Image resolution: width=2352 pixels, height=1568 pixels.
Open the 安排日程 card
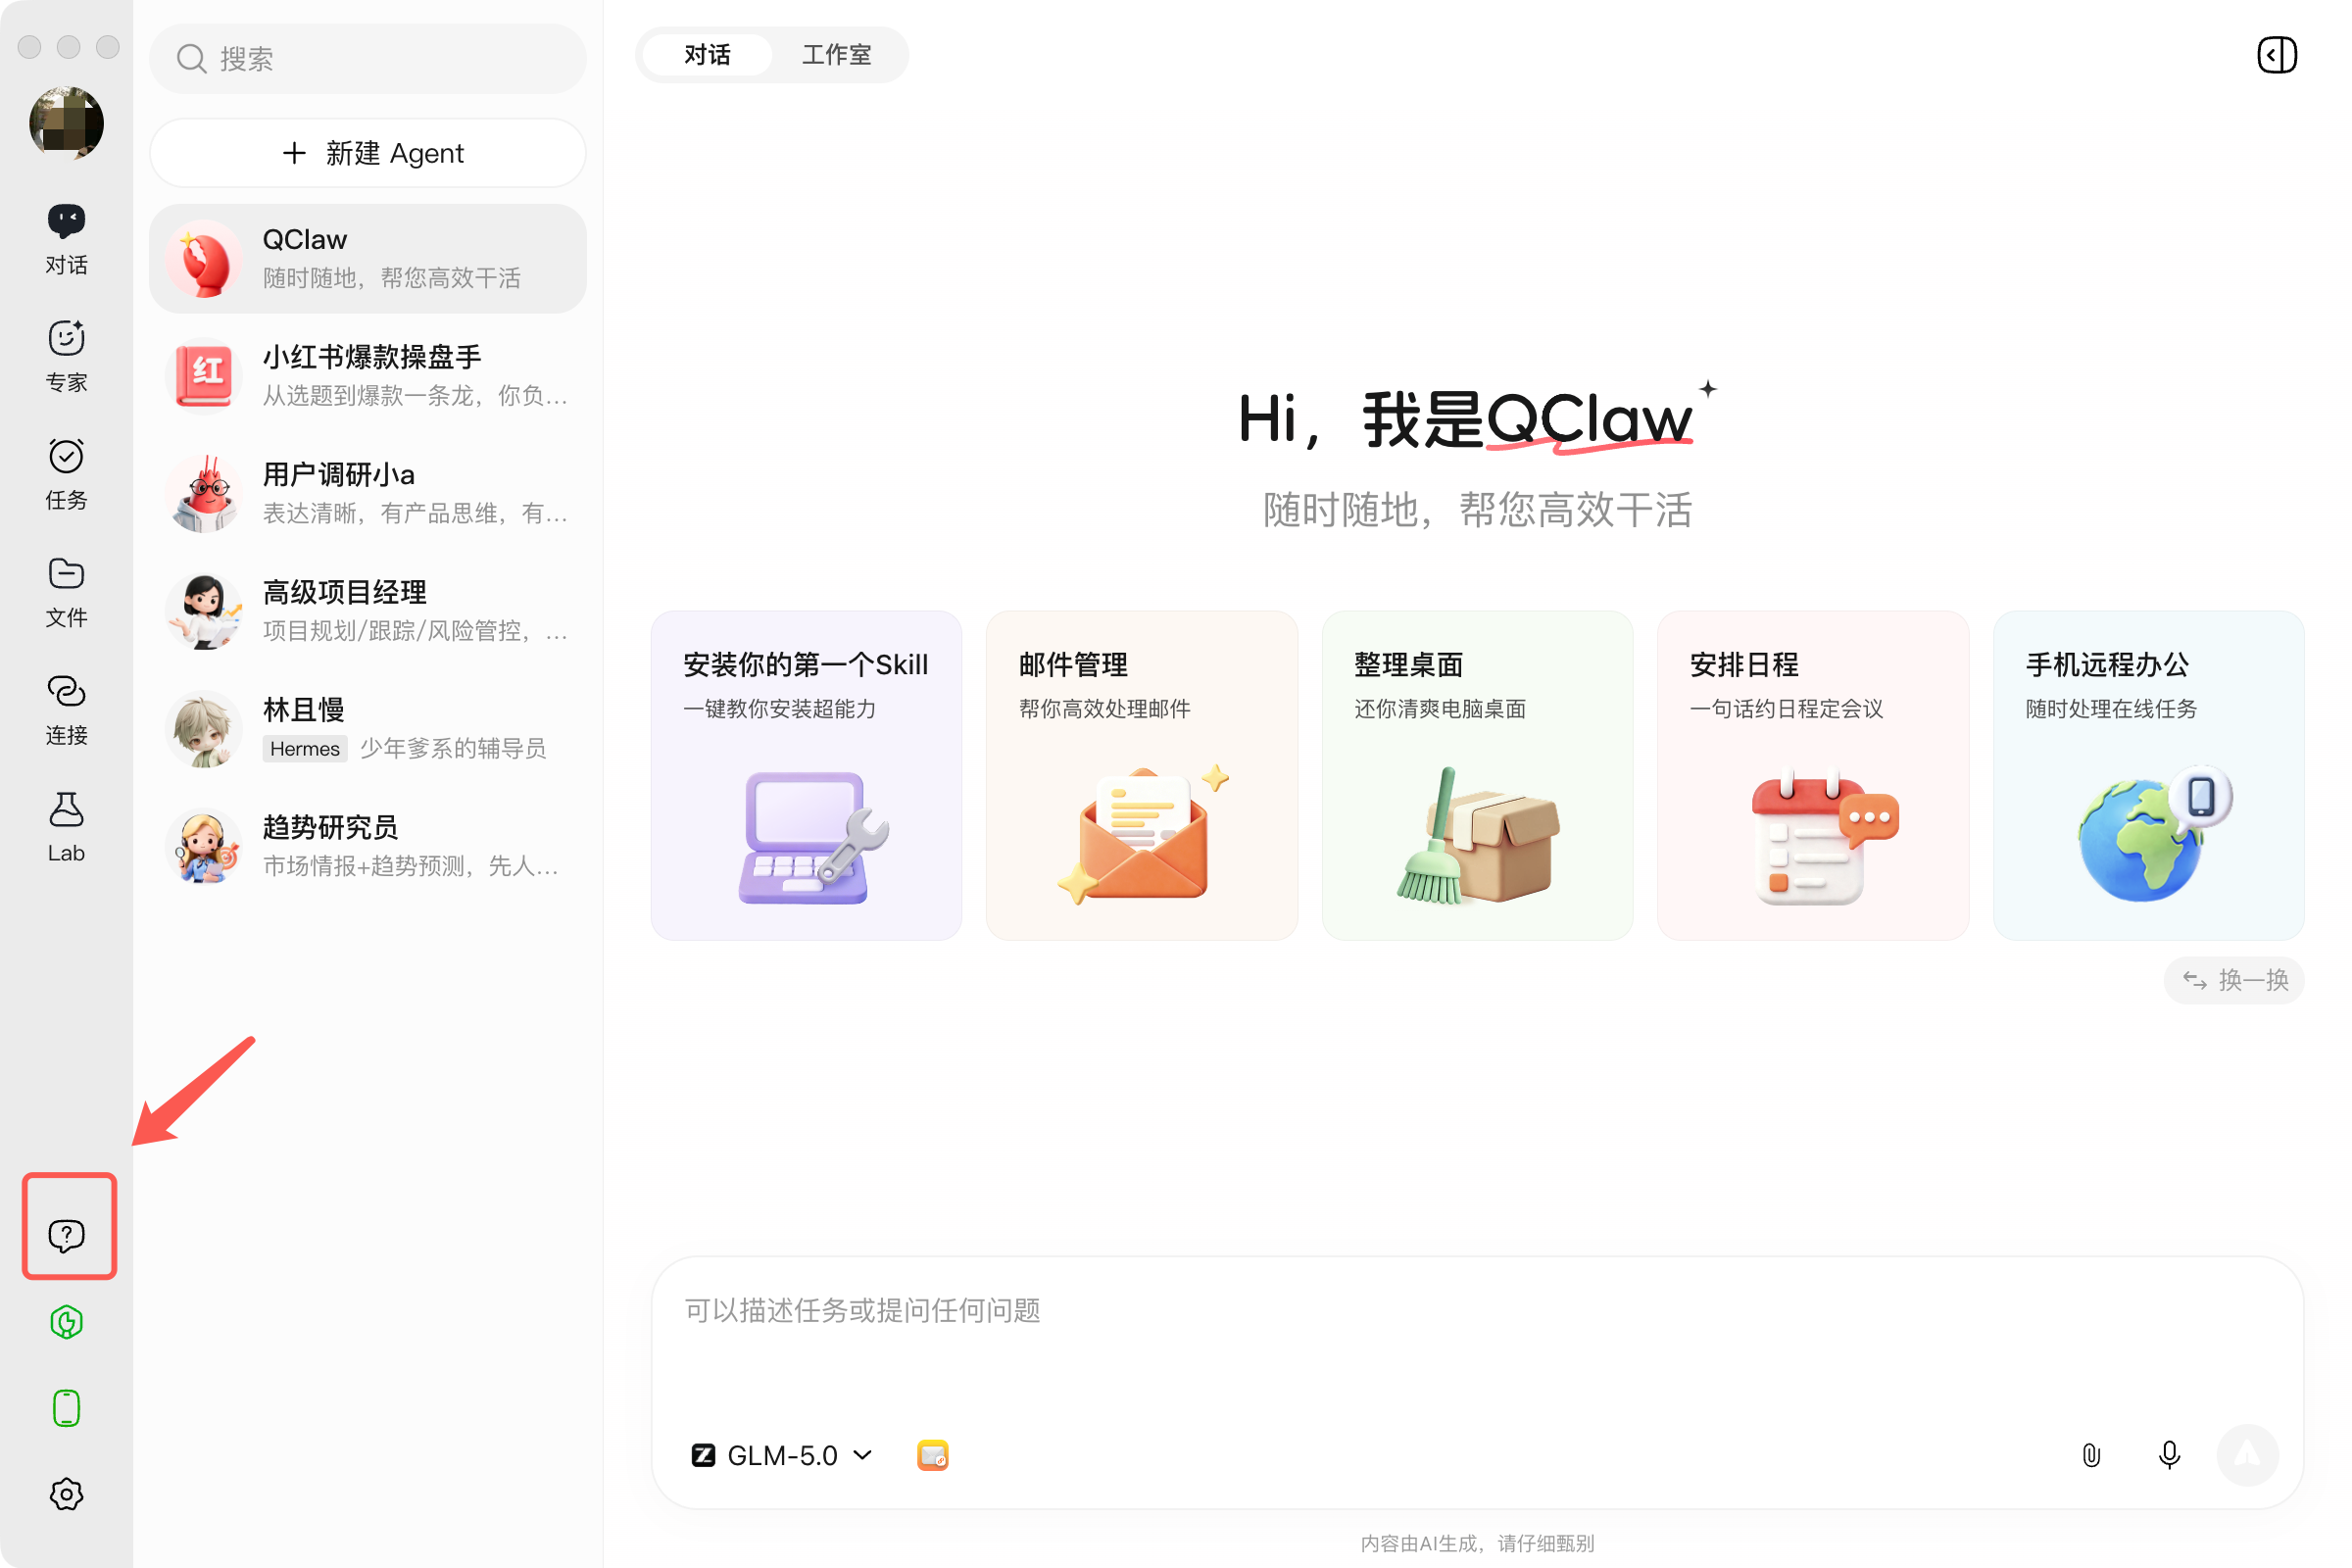pos(1813,775)
